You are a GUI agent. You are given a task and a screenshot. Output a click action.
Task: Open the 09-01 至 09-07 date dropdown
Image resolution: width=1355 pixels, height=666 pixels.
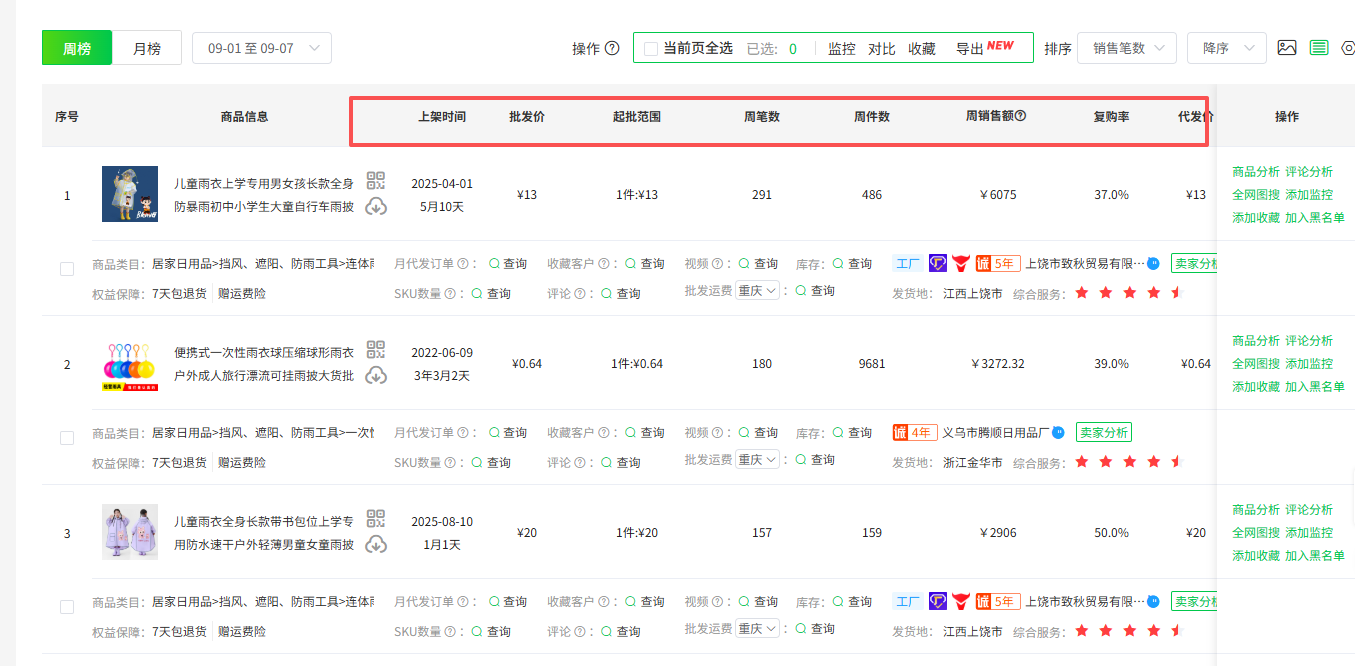262,48
